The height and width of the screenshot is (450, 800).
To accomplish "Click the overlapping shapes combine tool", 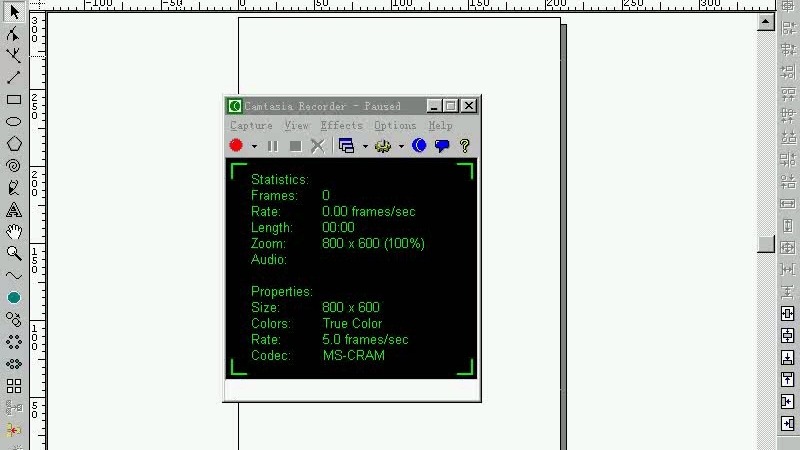I will point(14,319).
